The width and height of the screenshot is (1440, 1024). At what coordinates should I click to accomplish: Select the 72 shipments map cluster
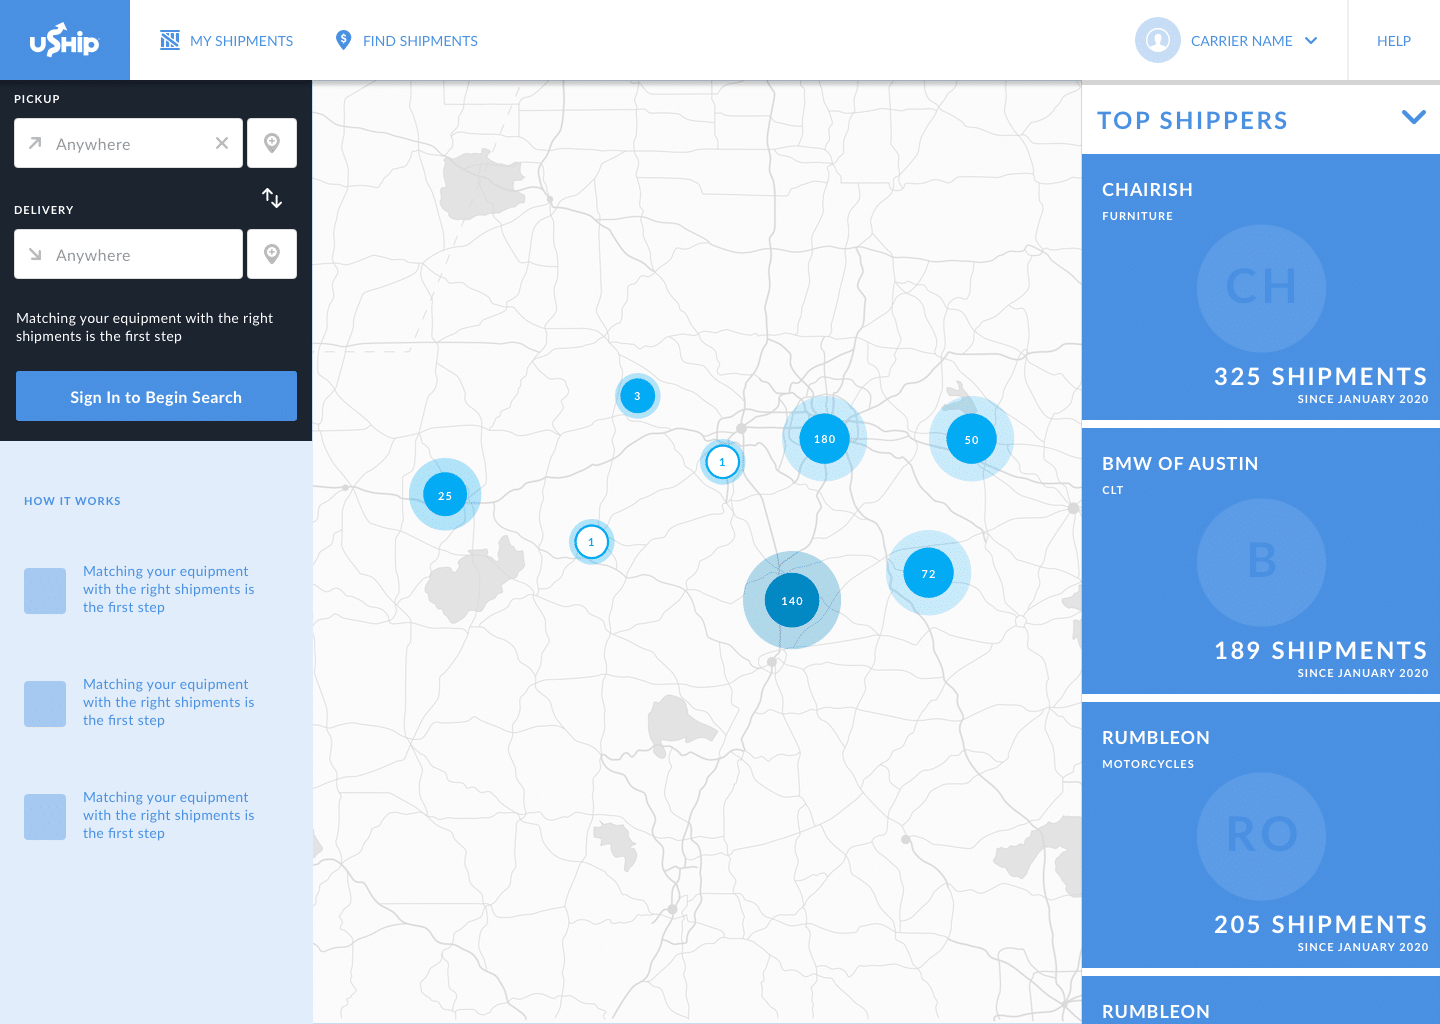928,573
